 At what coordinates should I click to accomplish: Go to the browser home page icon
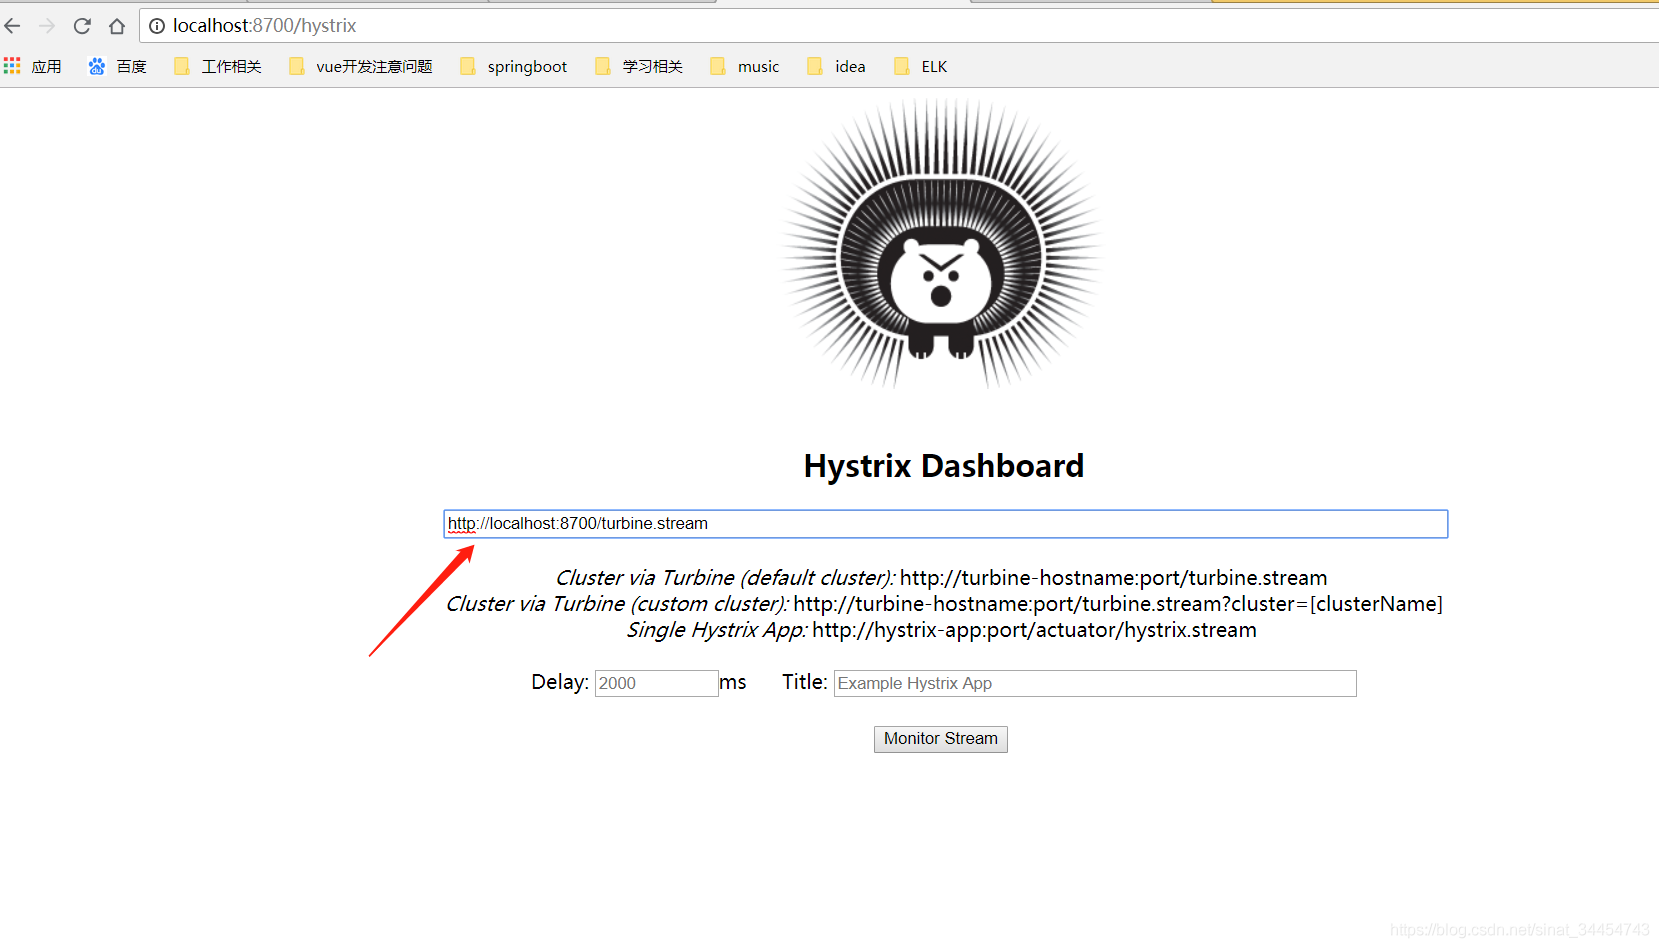click(117, 26)
